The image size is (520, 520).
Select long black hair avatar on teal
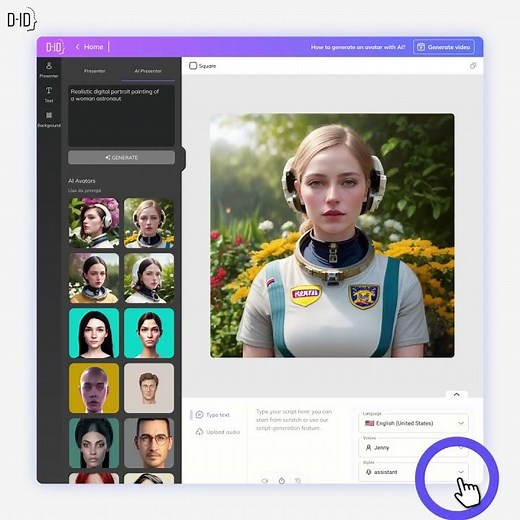coord(94,333)
